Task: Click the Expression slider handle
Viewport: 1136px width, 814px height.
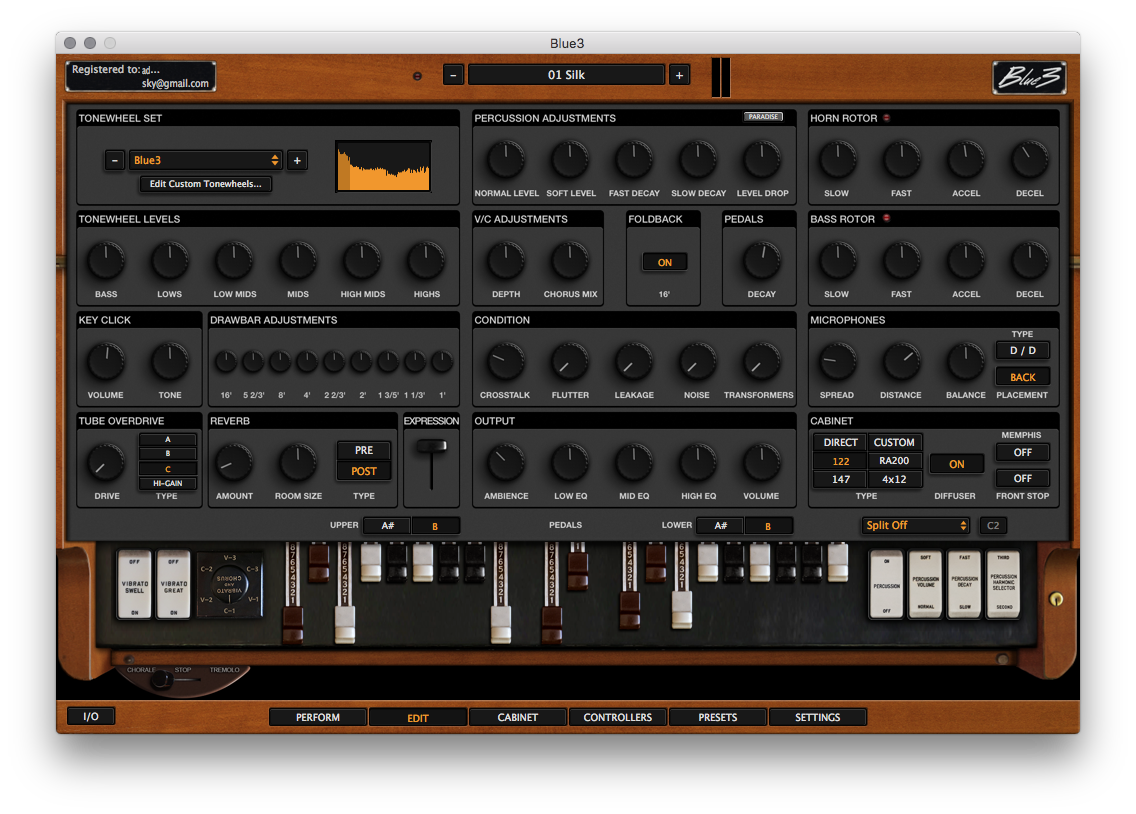Action: click(432, 445)
